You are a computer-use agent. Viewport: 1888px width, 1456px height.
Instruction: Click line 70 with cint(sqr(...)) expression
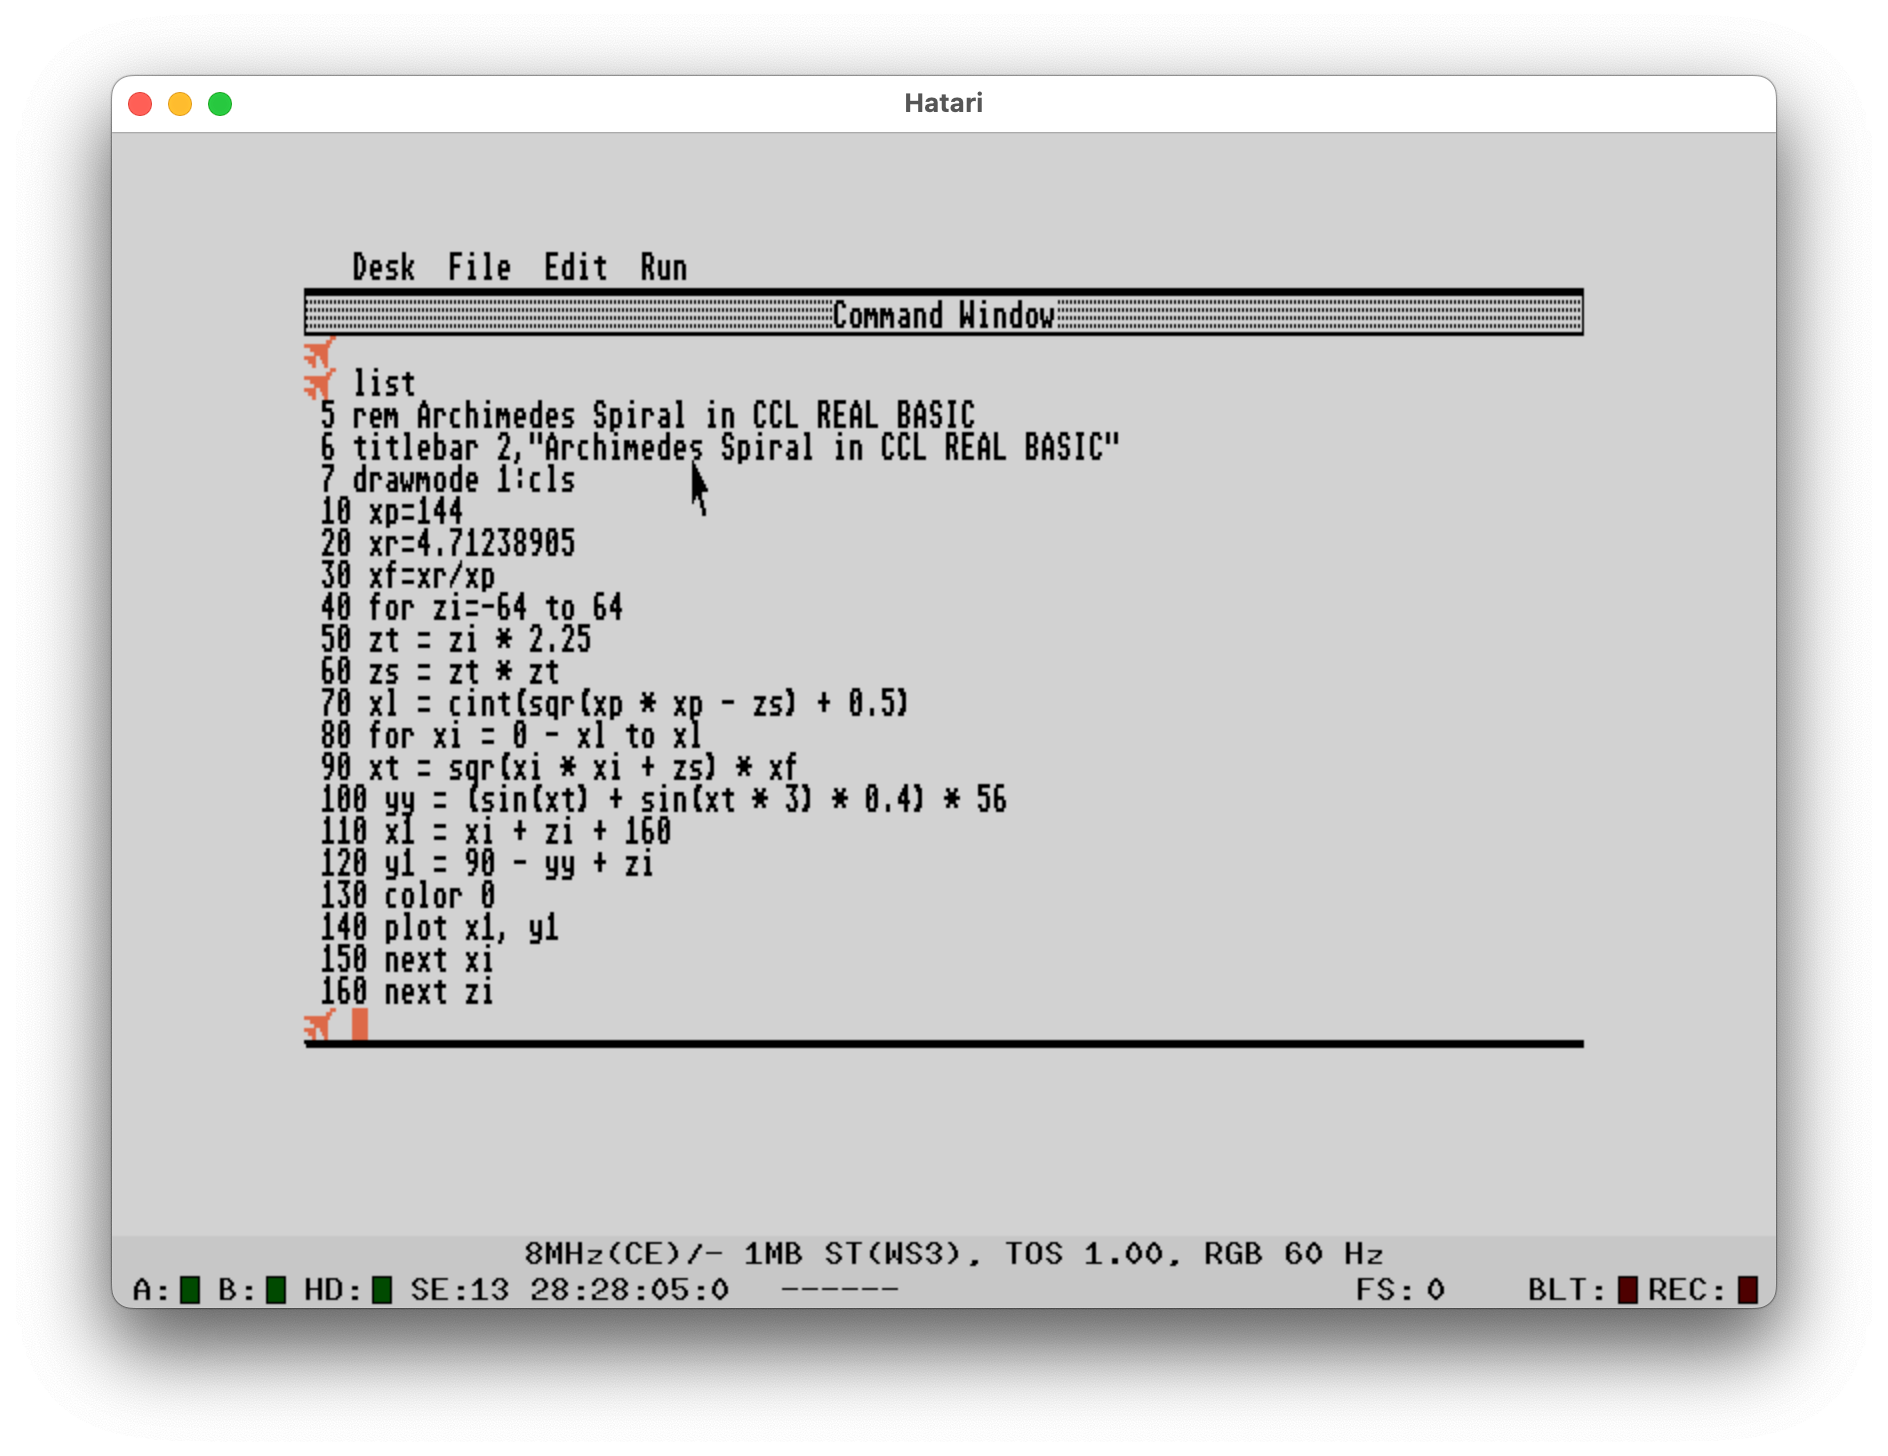(614, 703)
